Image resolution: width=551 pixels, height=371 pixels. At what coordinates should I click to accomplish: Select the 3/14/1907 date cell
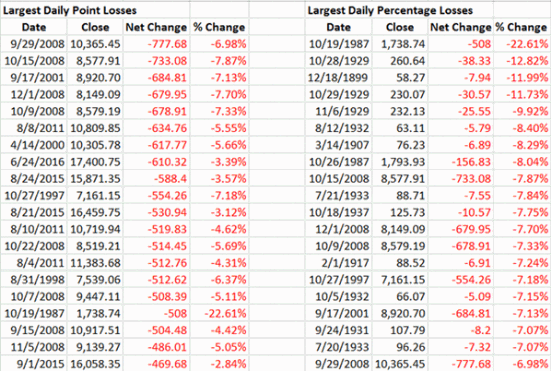click(x=338, y=145)
